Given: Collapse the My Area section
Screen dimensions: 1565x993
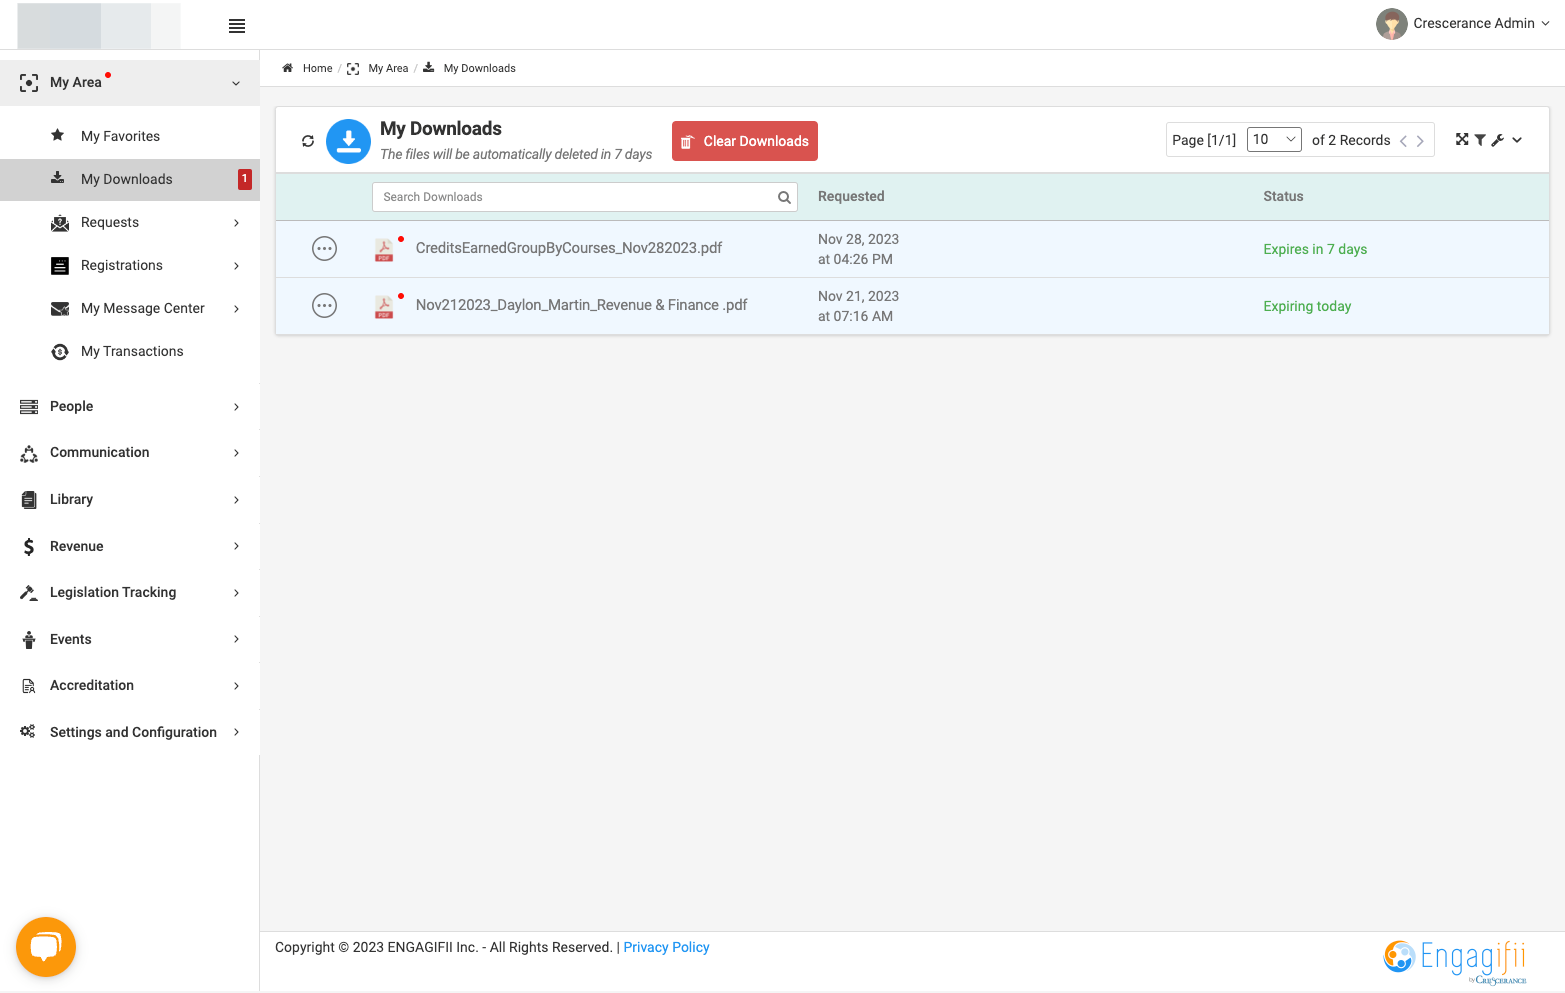Looking at the screenshot, I should pyautogui.click(x=130, y=82).
